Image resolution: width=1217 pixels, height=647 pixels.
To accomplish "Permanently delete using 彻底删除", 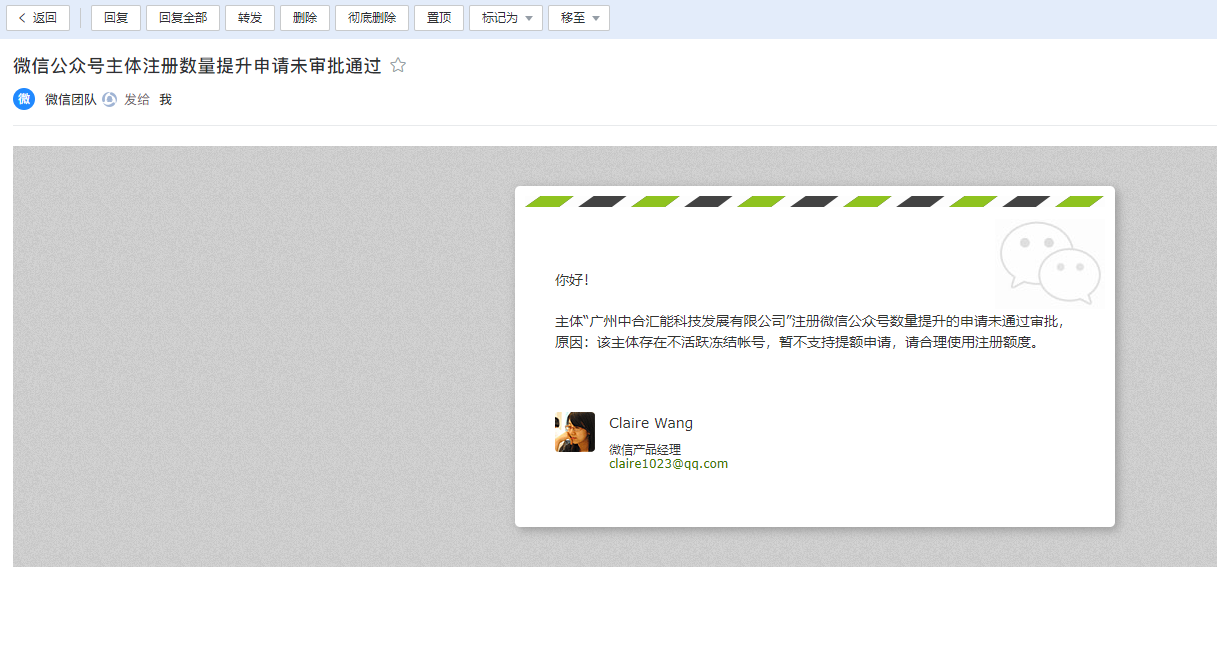I will 372,18.
